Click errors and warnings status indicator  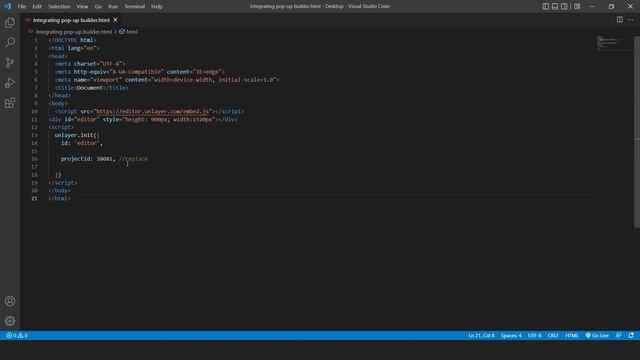click(x=17, y=336)
